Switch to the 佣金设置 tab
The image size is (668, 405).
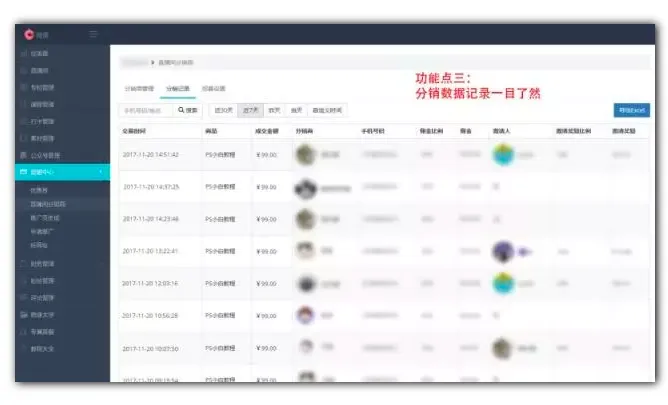click(213, 89)
